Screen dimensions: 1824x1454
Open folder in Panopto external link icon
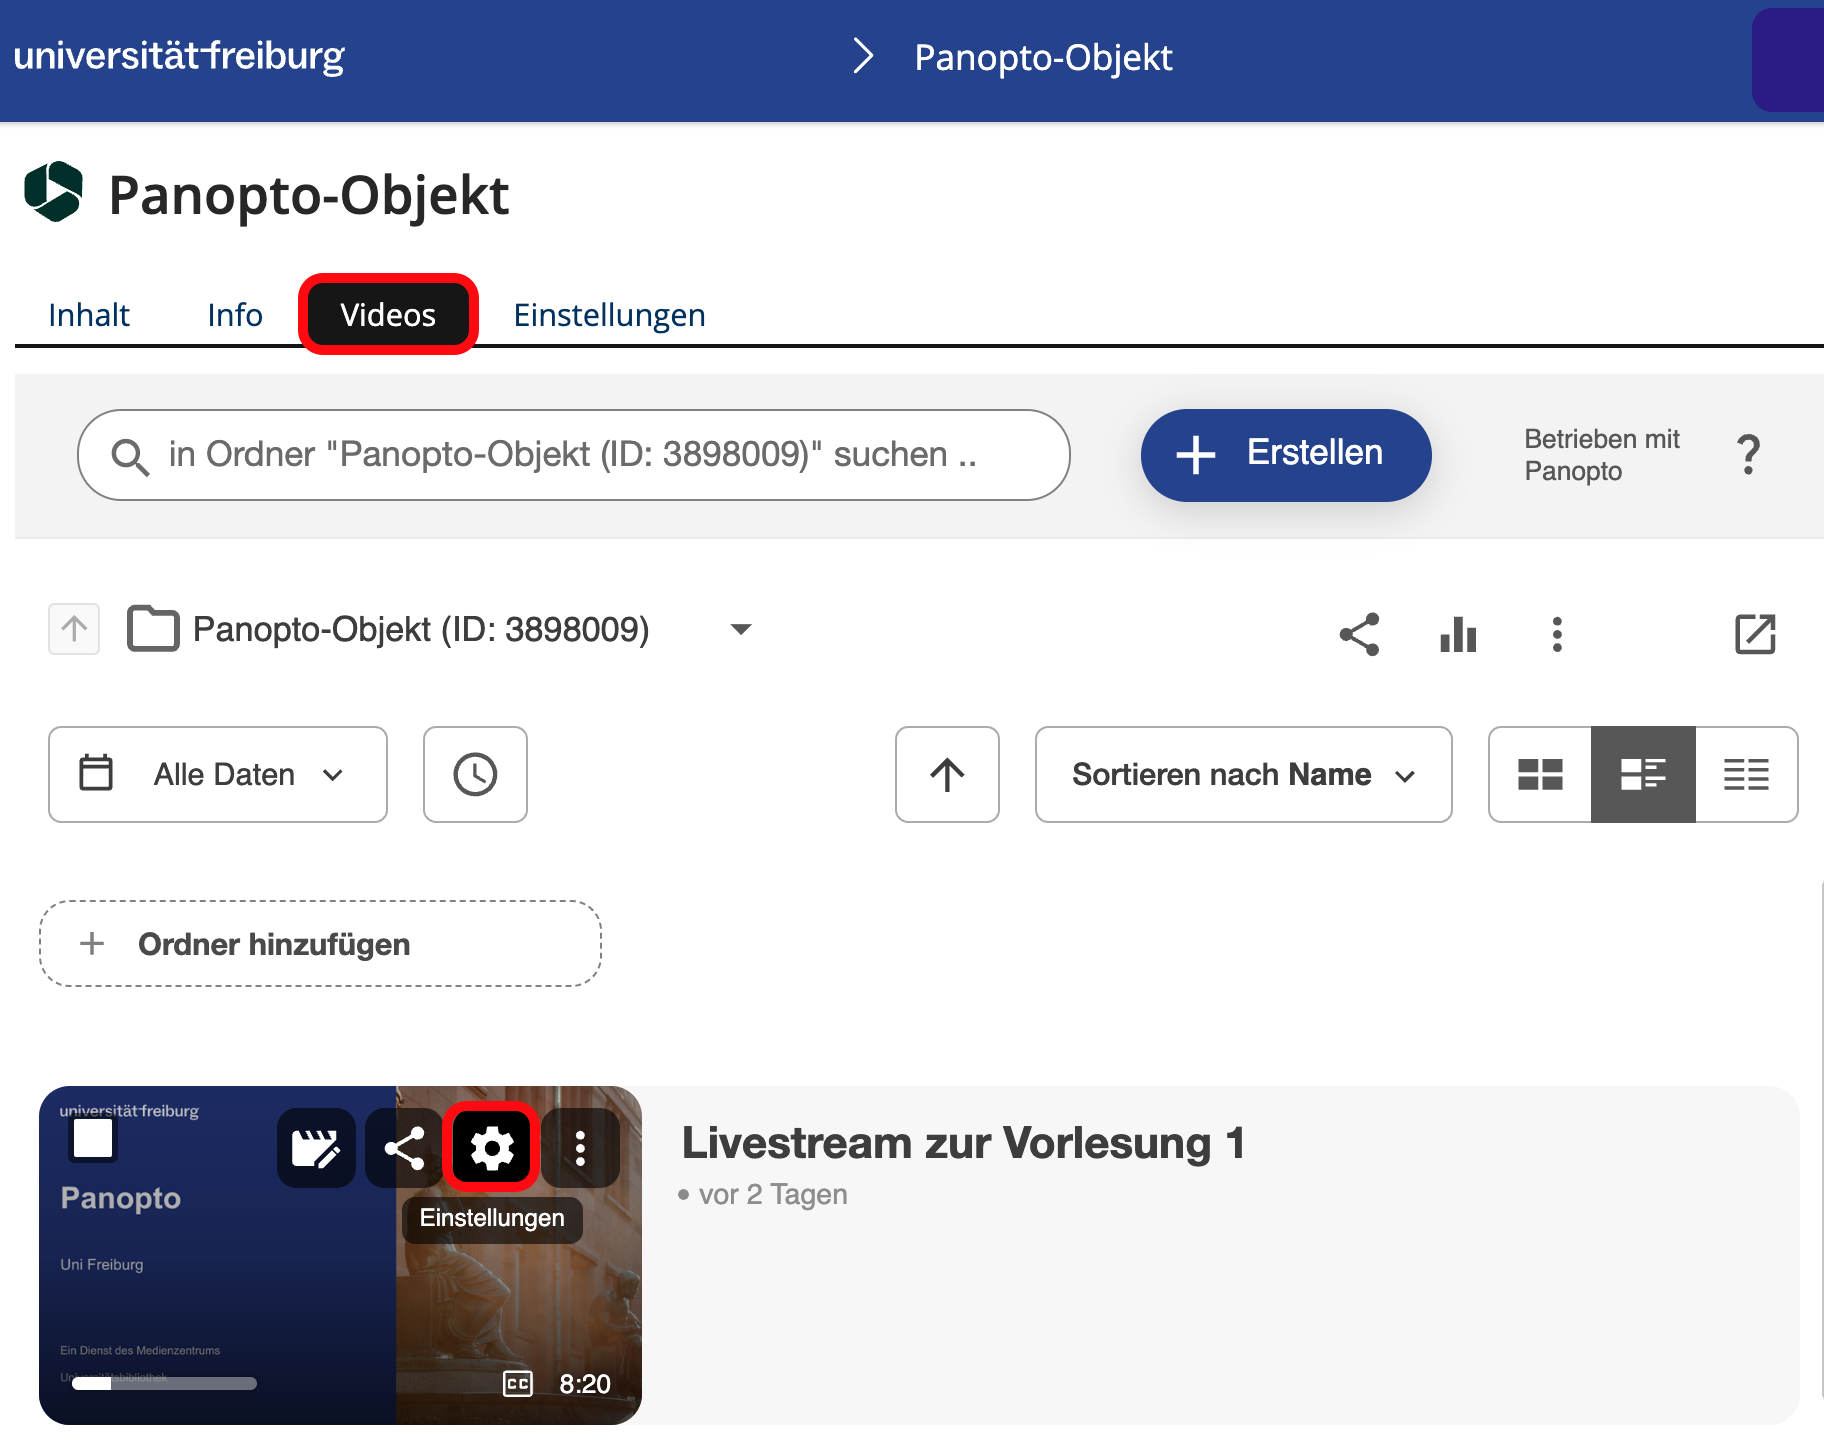[x=1755, y=634]
